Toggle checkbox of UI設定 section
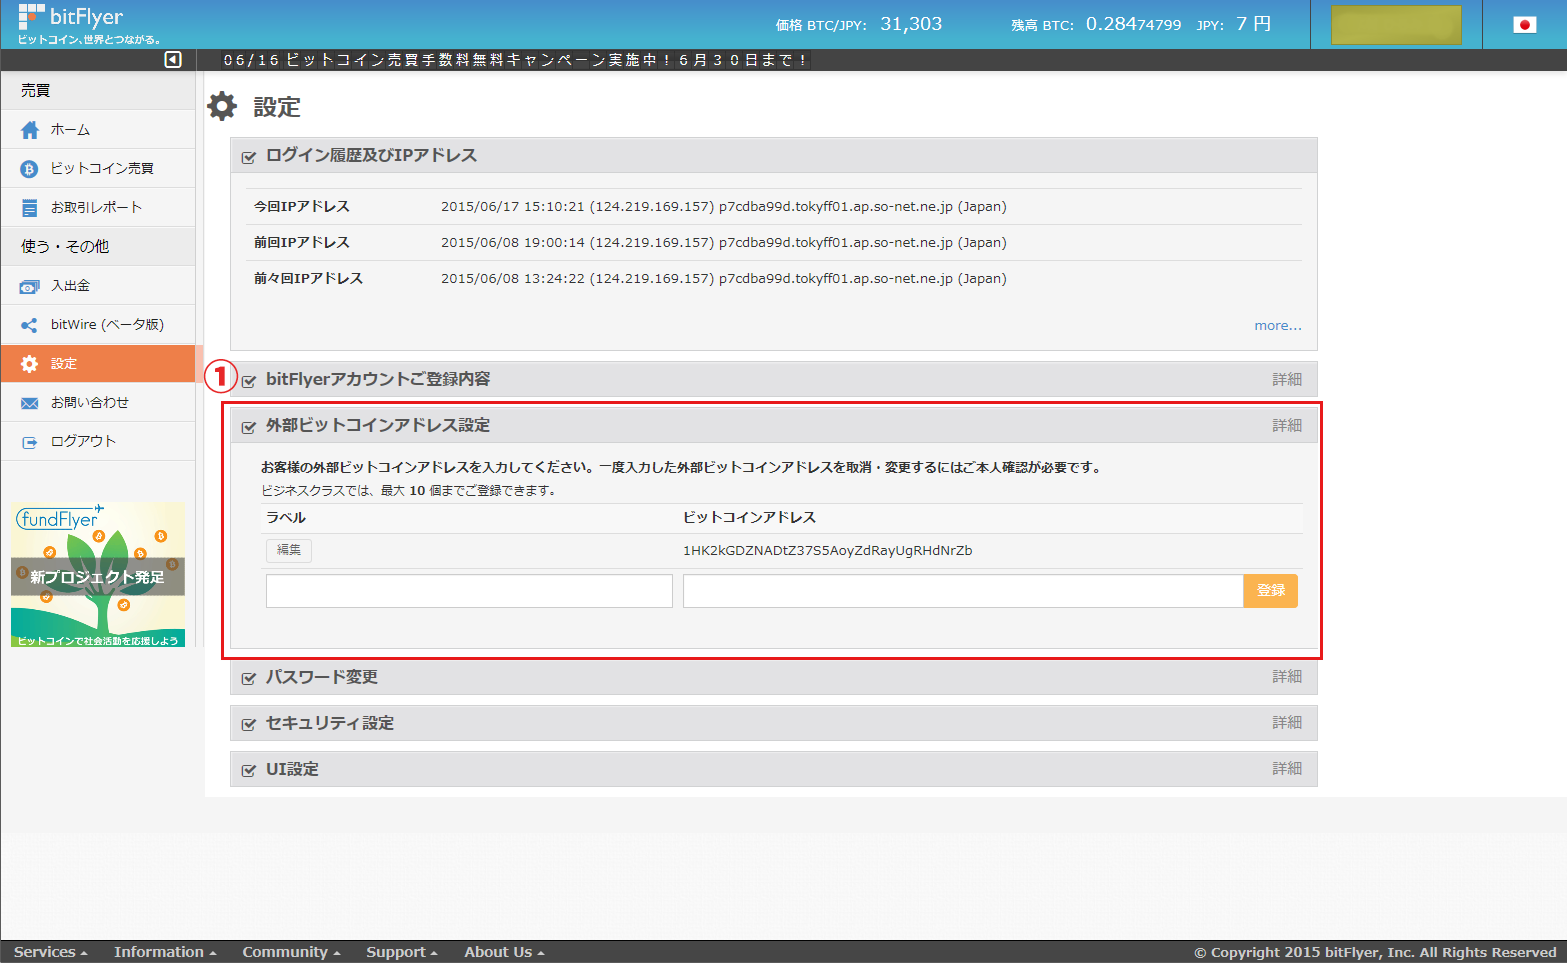Screen dimensions: 1567x963 pyautogui.click(x=249, y=771)
